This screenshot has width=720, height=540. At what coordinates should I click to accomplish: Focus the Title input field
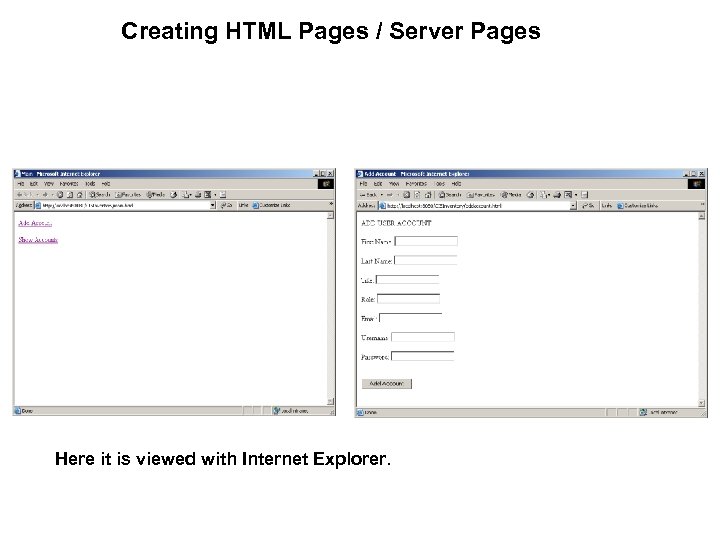click(408, 280)
